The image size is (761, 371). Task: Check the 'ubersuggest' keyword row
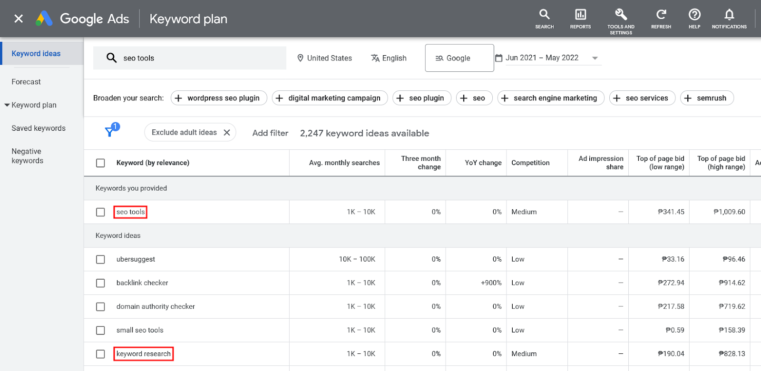pos(100,259)
